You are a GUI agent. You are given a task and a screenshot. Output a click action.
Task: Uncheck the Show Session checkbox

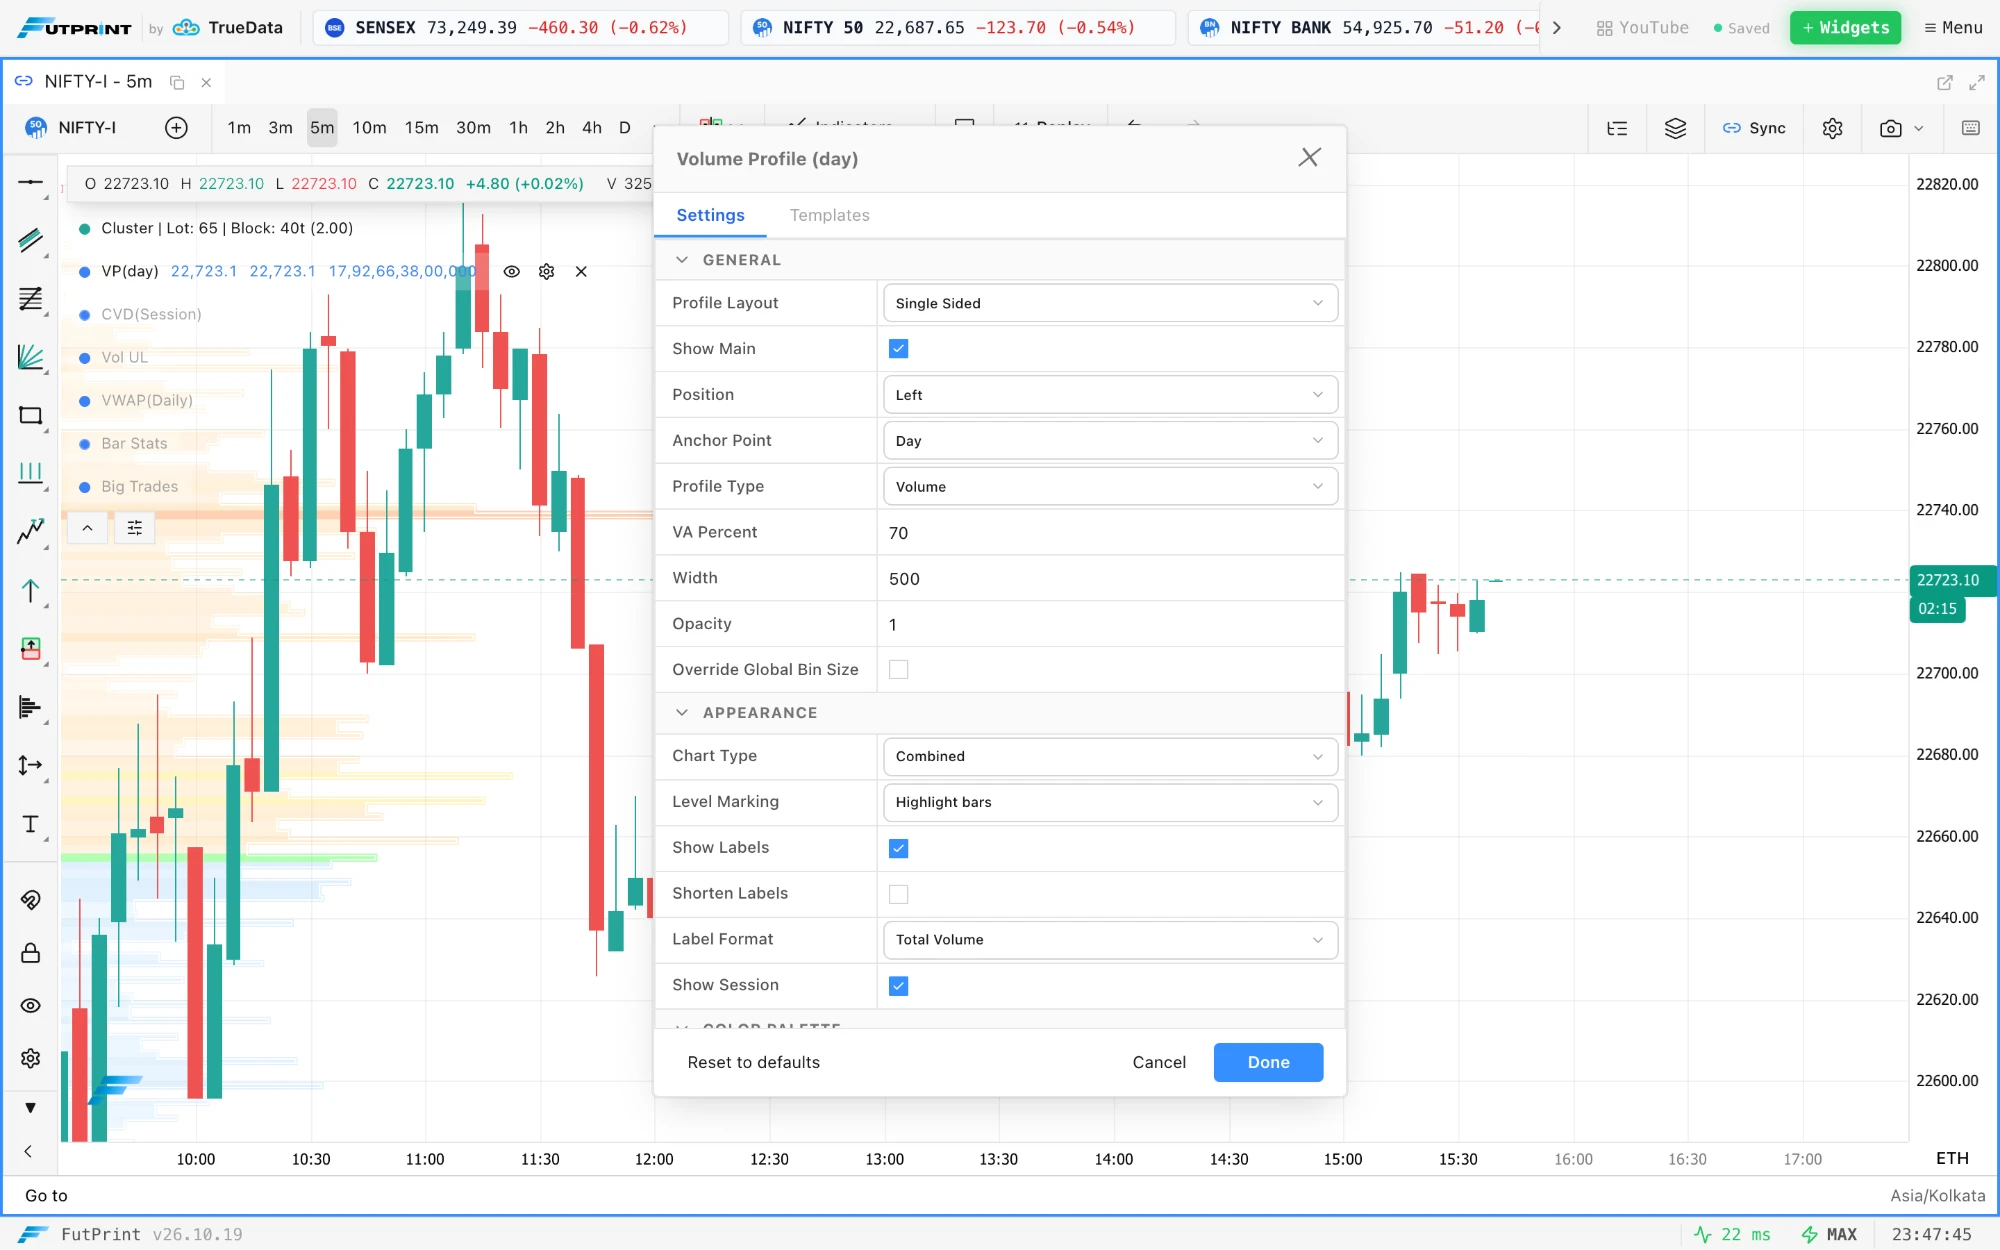898,986
